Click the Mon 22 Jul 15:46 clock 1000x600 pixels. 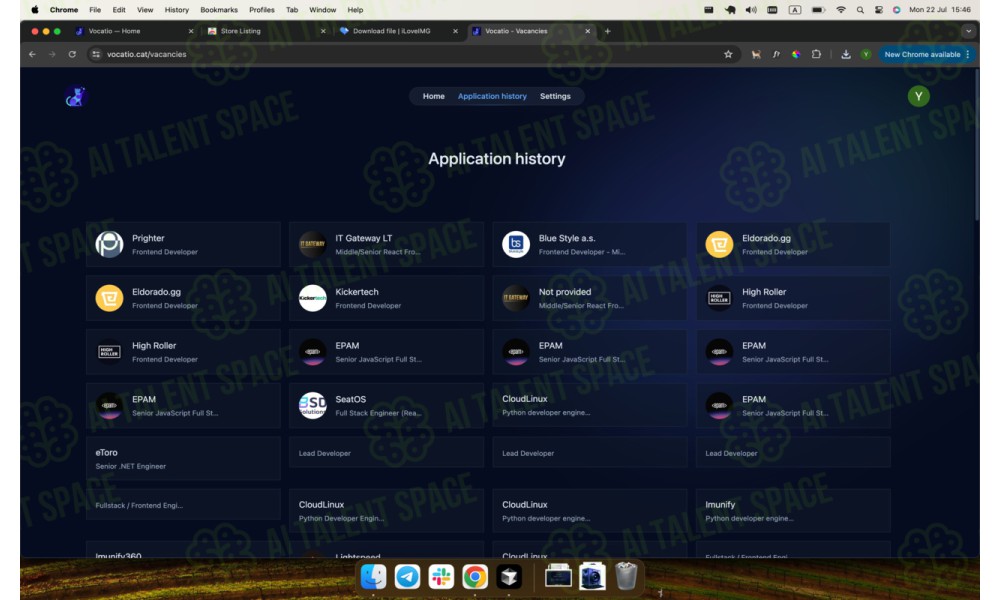click(x=940, y=10)
